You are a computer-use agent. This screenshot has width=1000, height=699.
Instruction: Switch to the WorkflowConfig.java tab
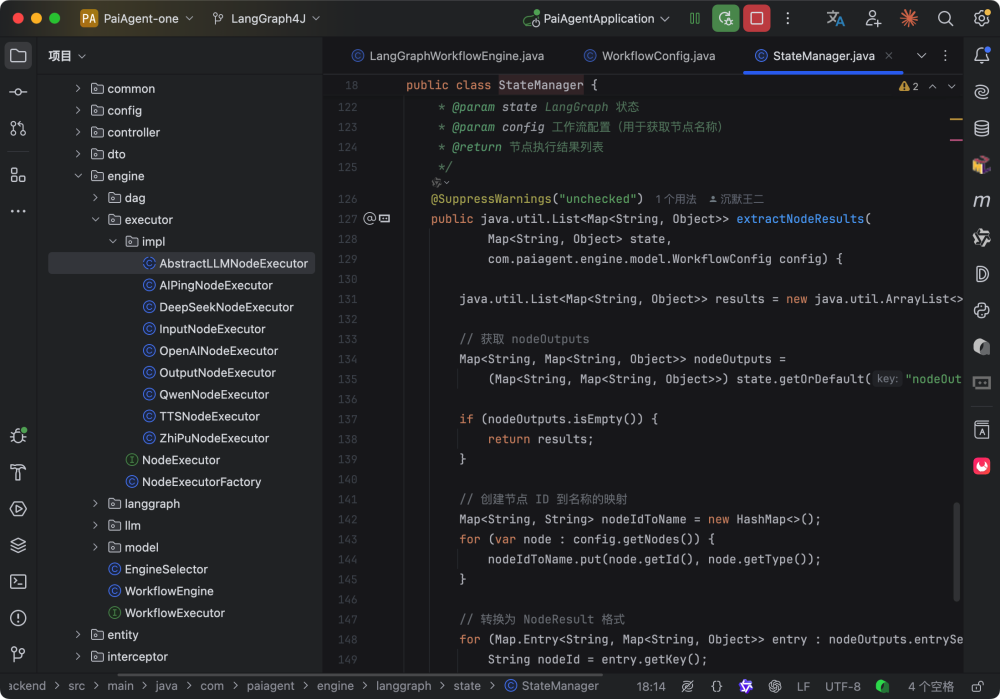(658, 56)
